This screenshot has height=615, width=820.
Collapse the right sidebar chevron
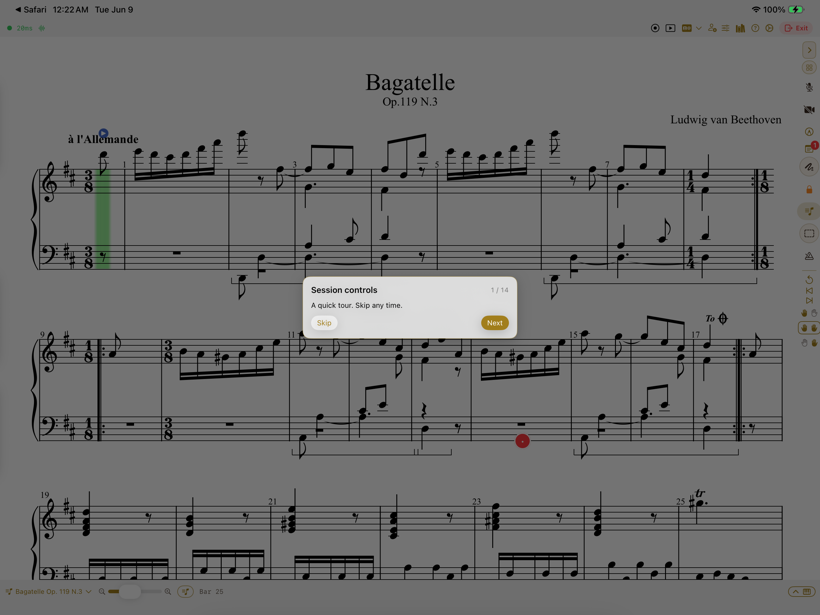coord(809,50)
